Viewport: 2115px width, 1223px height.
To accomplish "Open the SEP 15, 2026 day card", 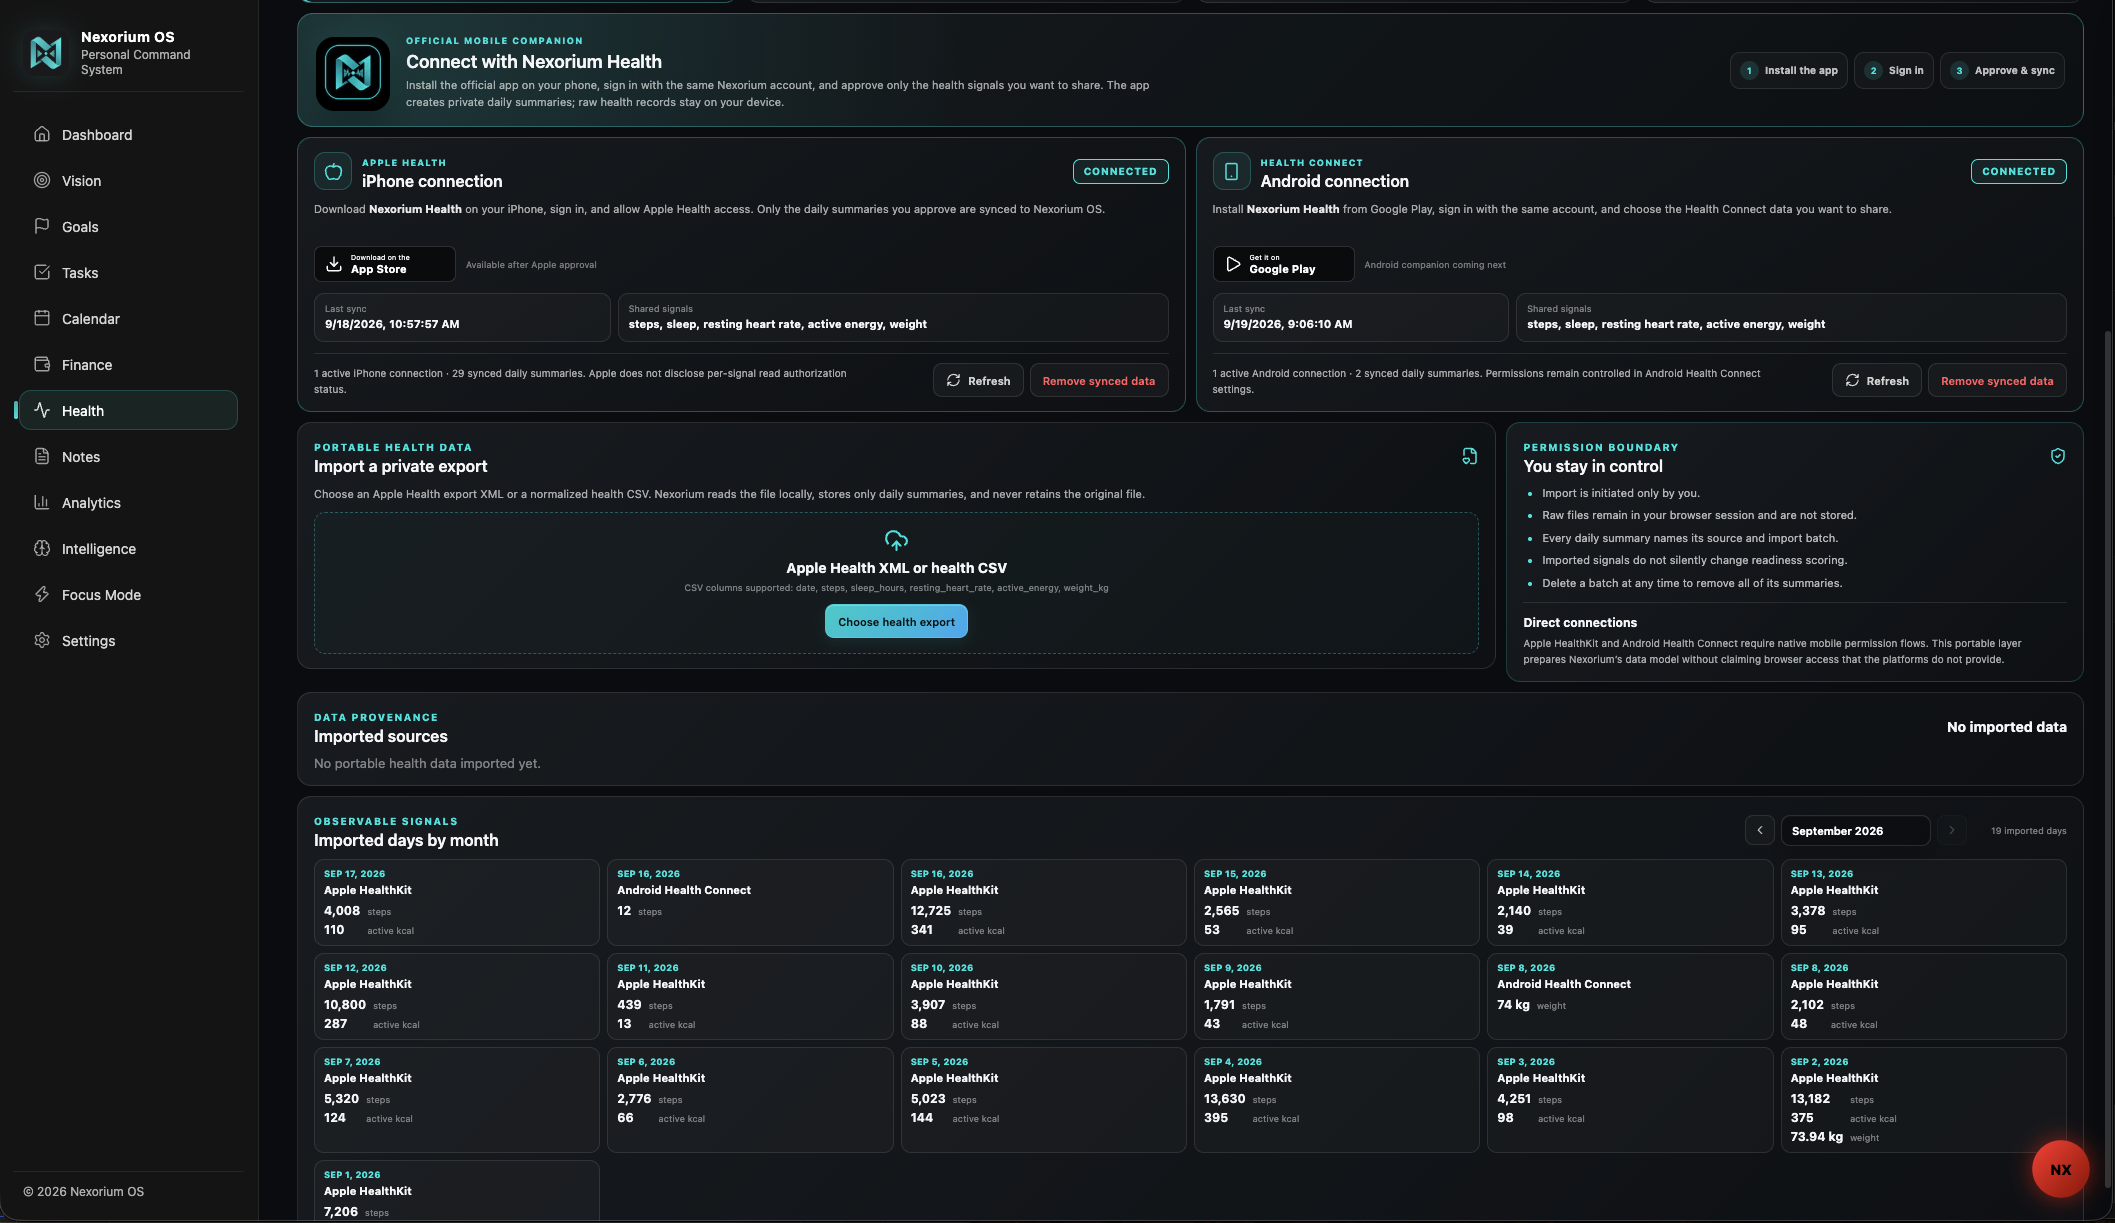I will click(x=1336, y=902).
